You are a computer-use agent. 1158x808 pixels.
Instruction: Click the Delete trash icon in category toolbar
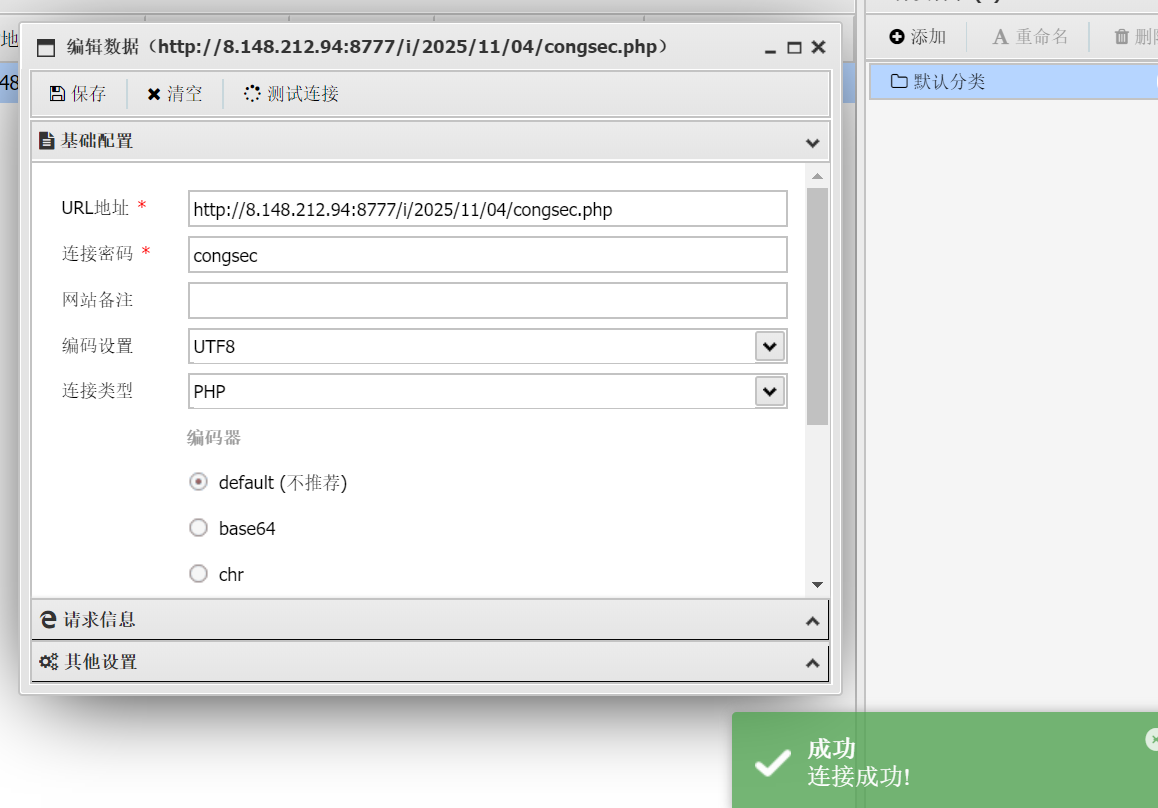(x=1122, y=37)
